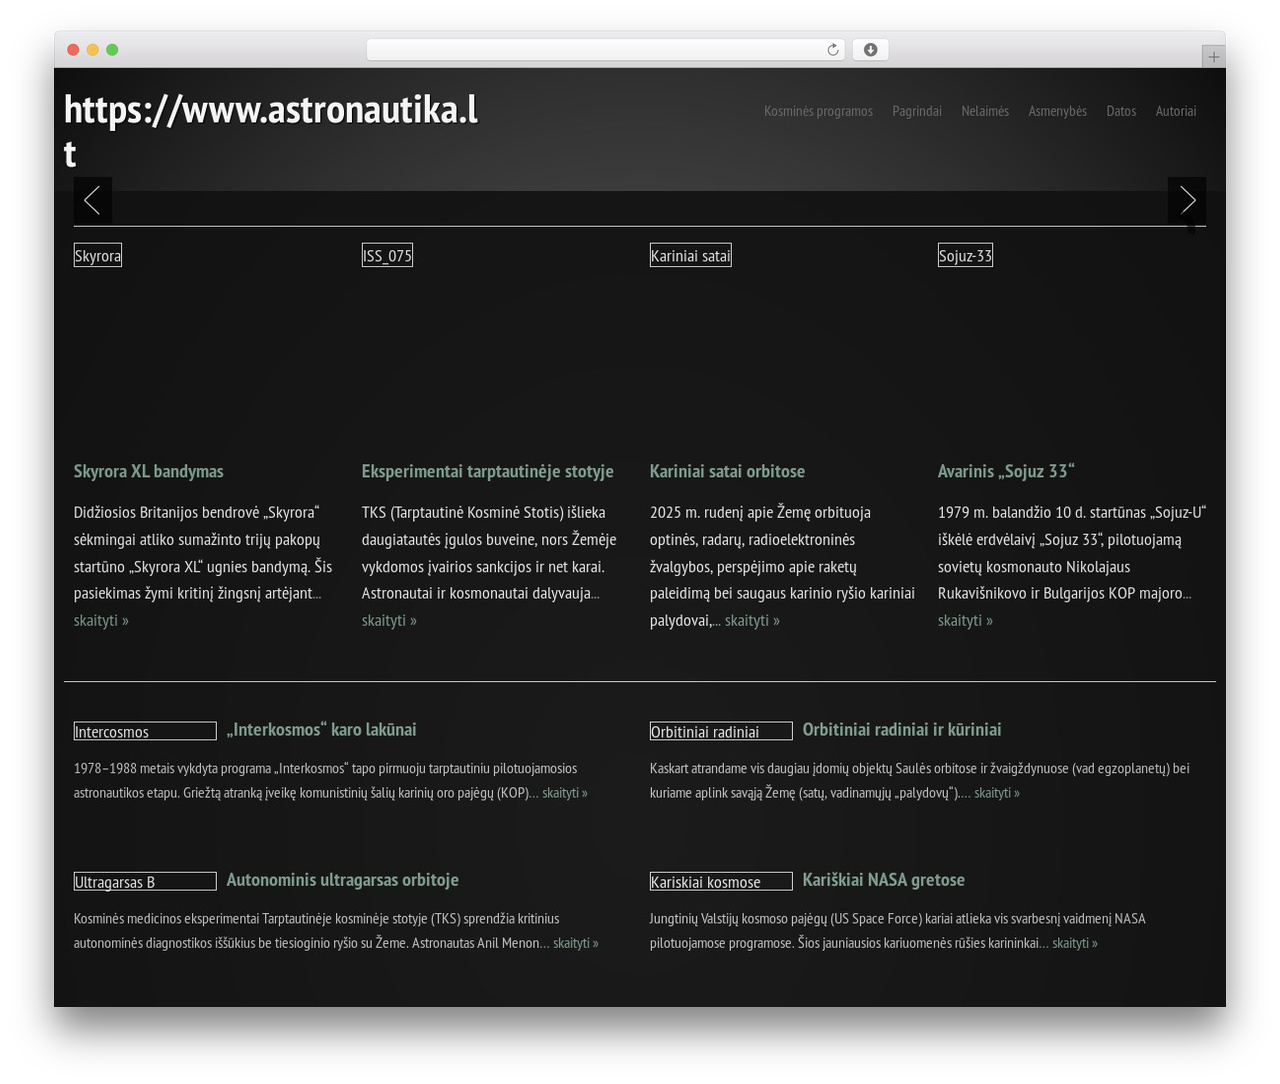Viewport: 1280px width, 1084px height.
Task: Click the site title astronautika.lt
Action: [x=271, y=131]
